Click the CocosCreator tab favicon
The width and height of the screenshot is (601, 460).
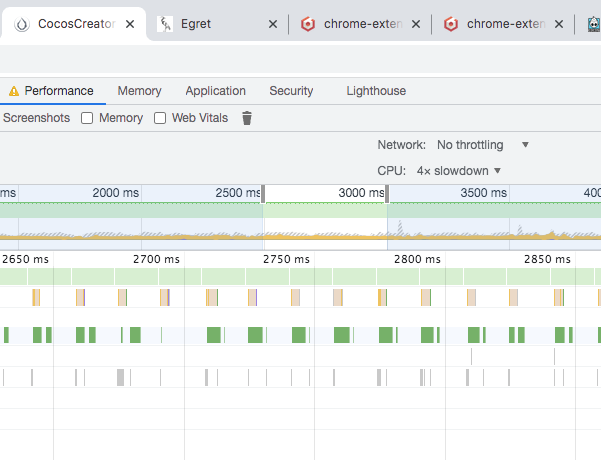click(x=22, y=23)
